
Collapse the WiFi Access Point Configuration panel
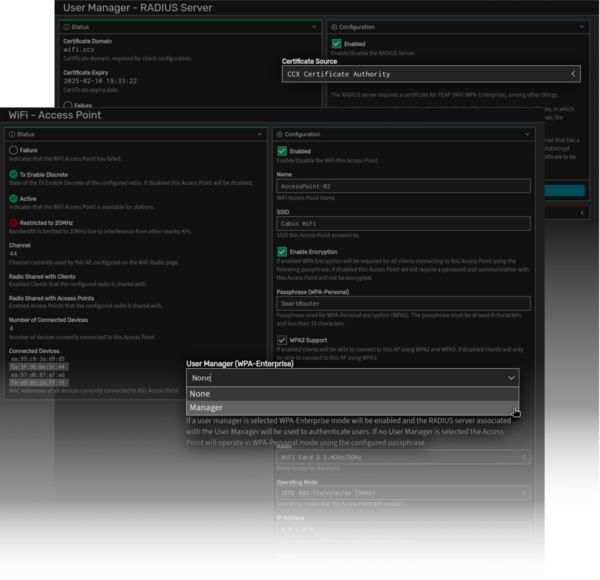coord(527,134)
